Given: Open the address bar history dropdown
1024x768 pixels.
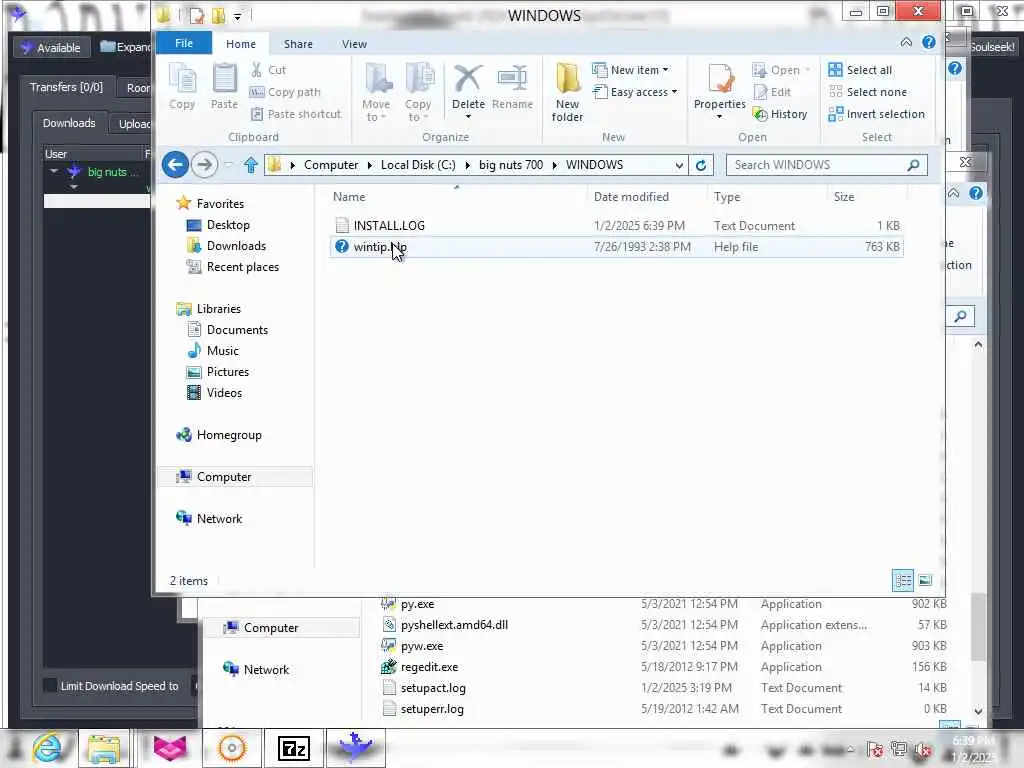Looking at the screenshot, I should click(x=679, y=165).
